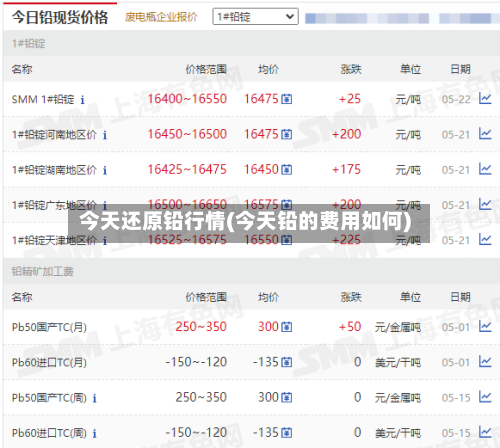Select price range 16425~16475
Viewport: 500px width, 448px height.
187,169
